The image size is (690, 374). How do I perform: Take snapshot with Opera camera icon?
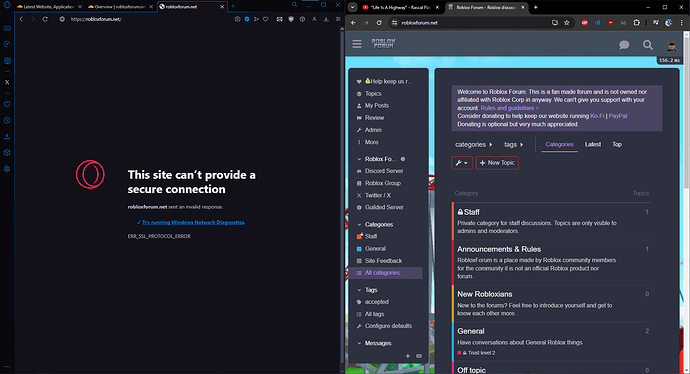pos(238,19)
